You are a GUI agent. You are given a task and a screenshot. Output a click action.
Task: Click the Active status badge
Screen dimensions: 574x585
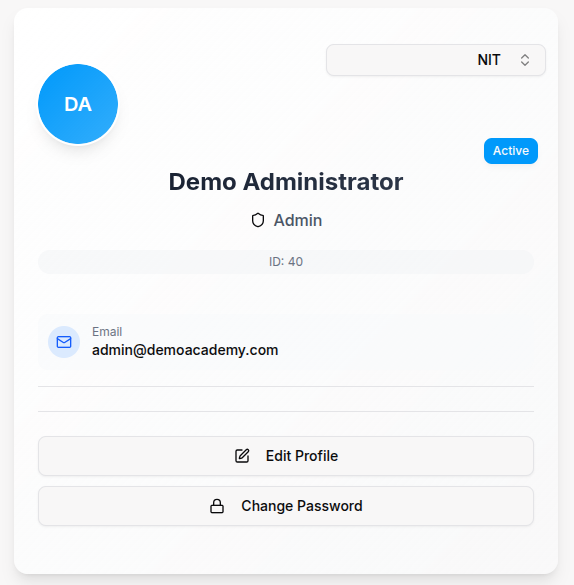click(511, 151)
